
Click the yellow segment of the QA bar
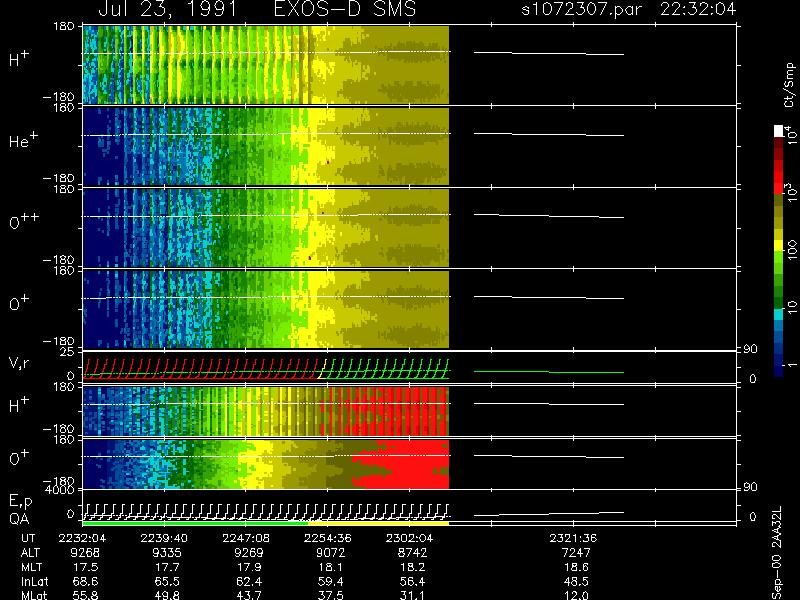378,523
